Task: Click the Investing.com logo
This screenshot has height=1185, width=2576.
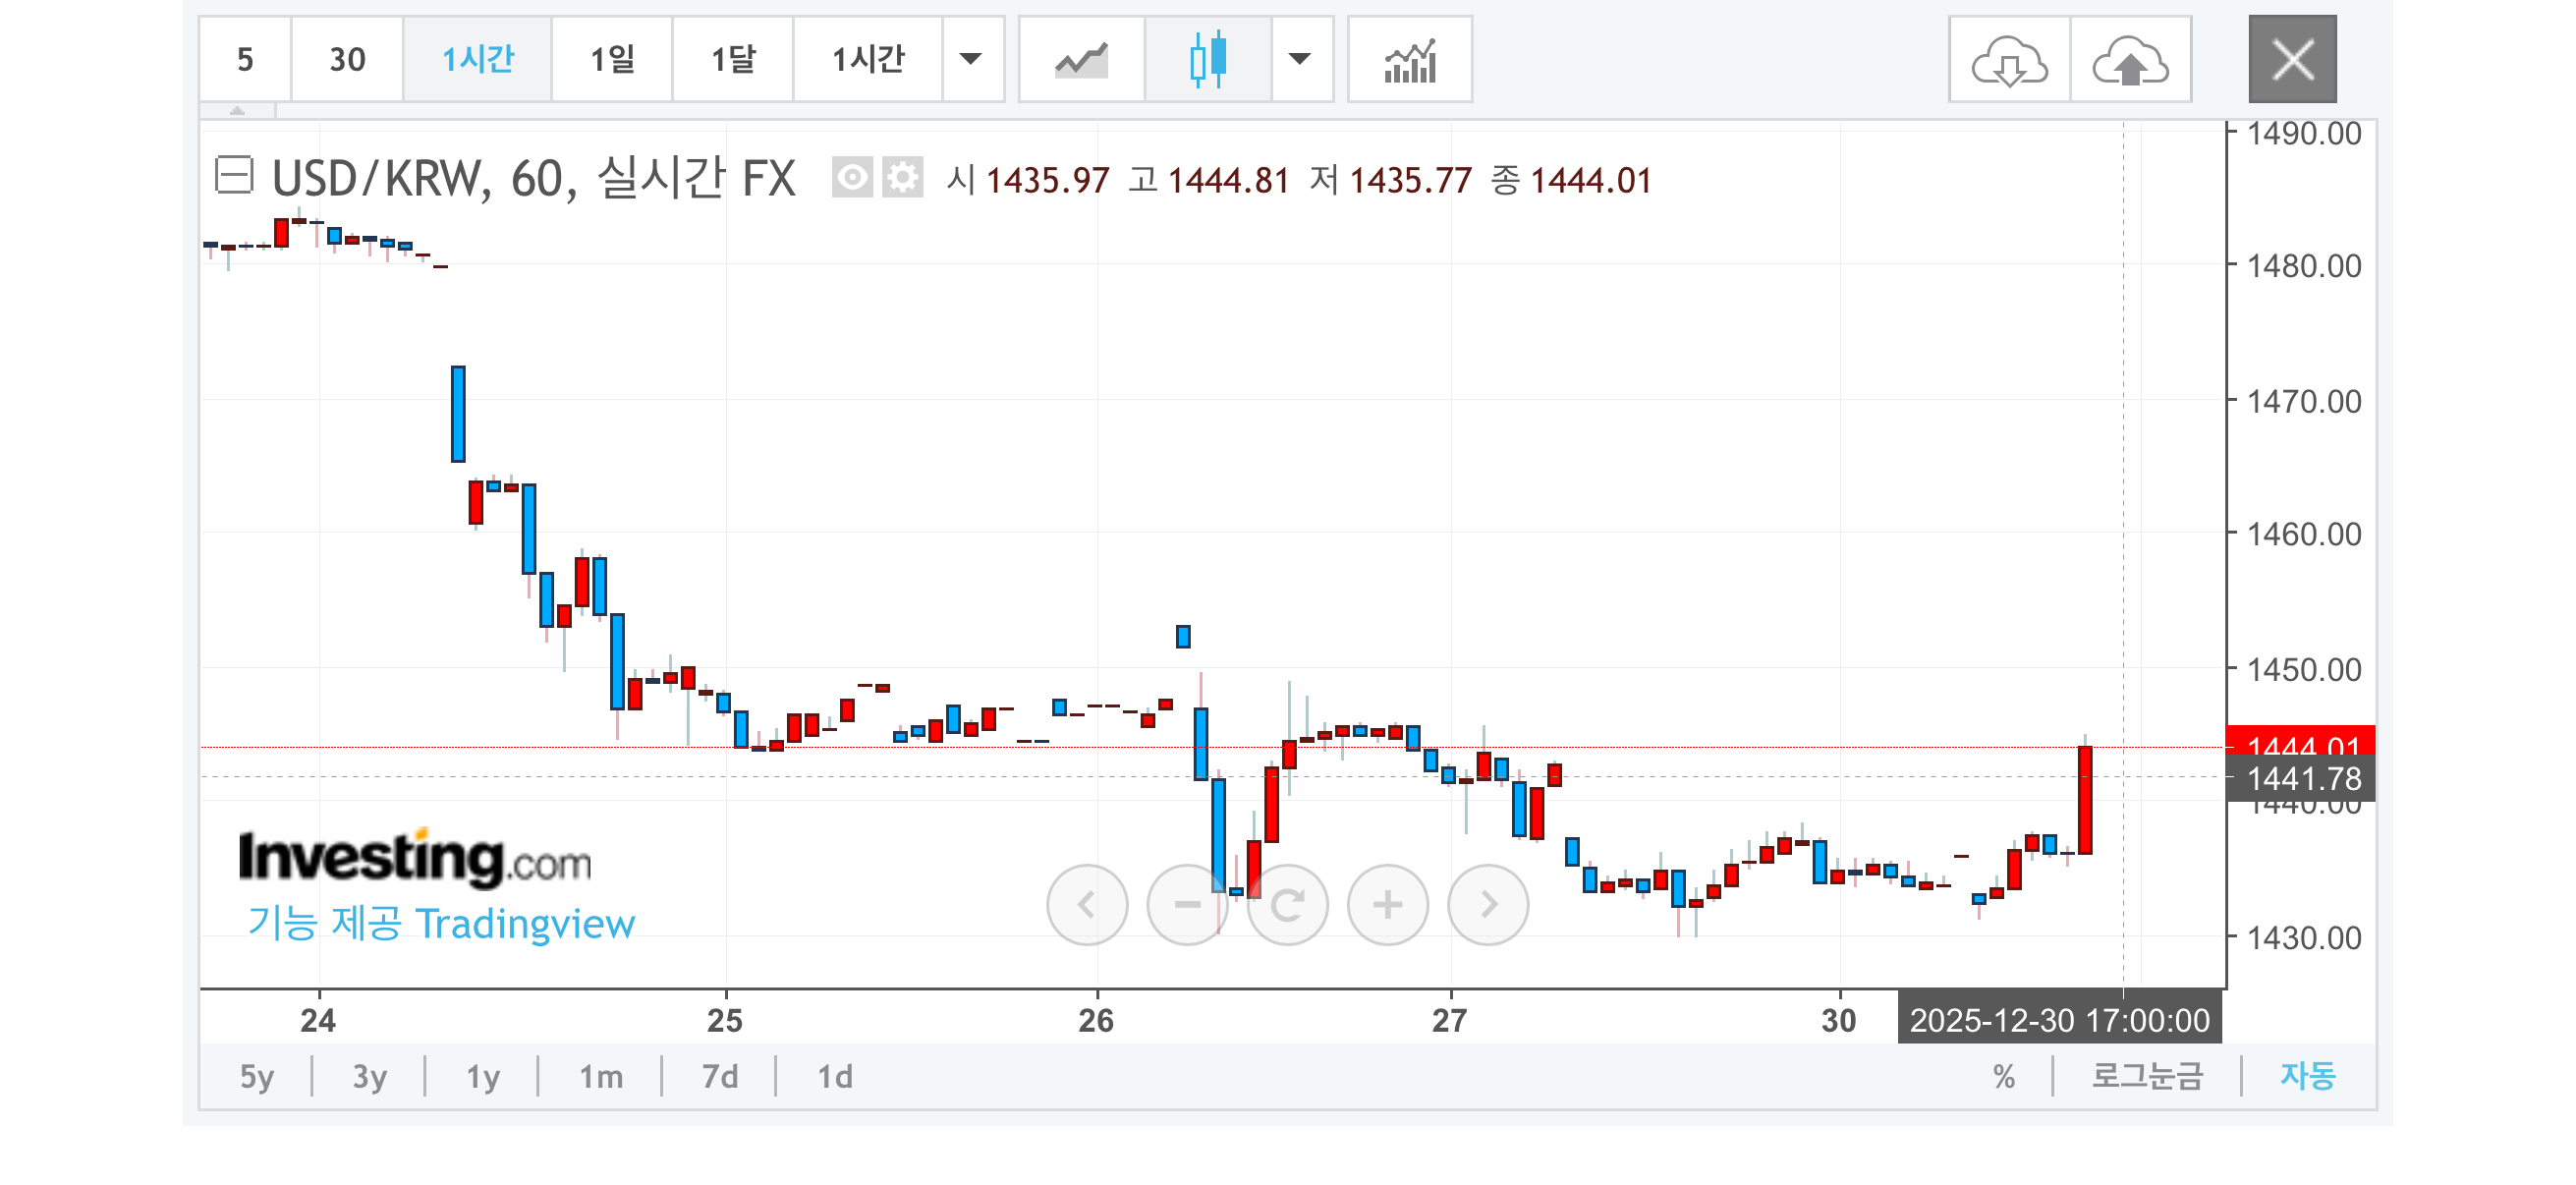Action: pos(414,858)
